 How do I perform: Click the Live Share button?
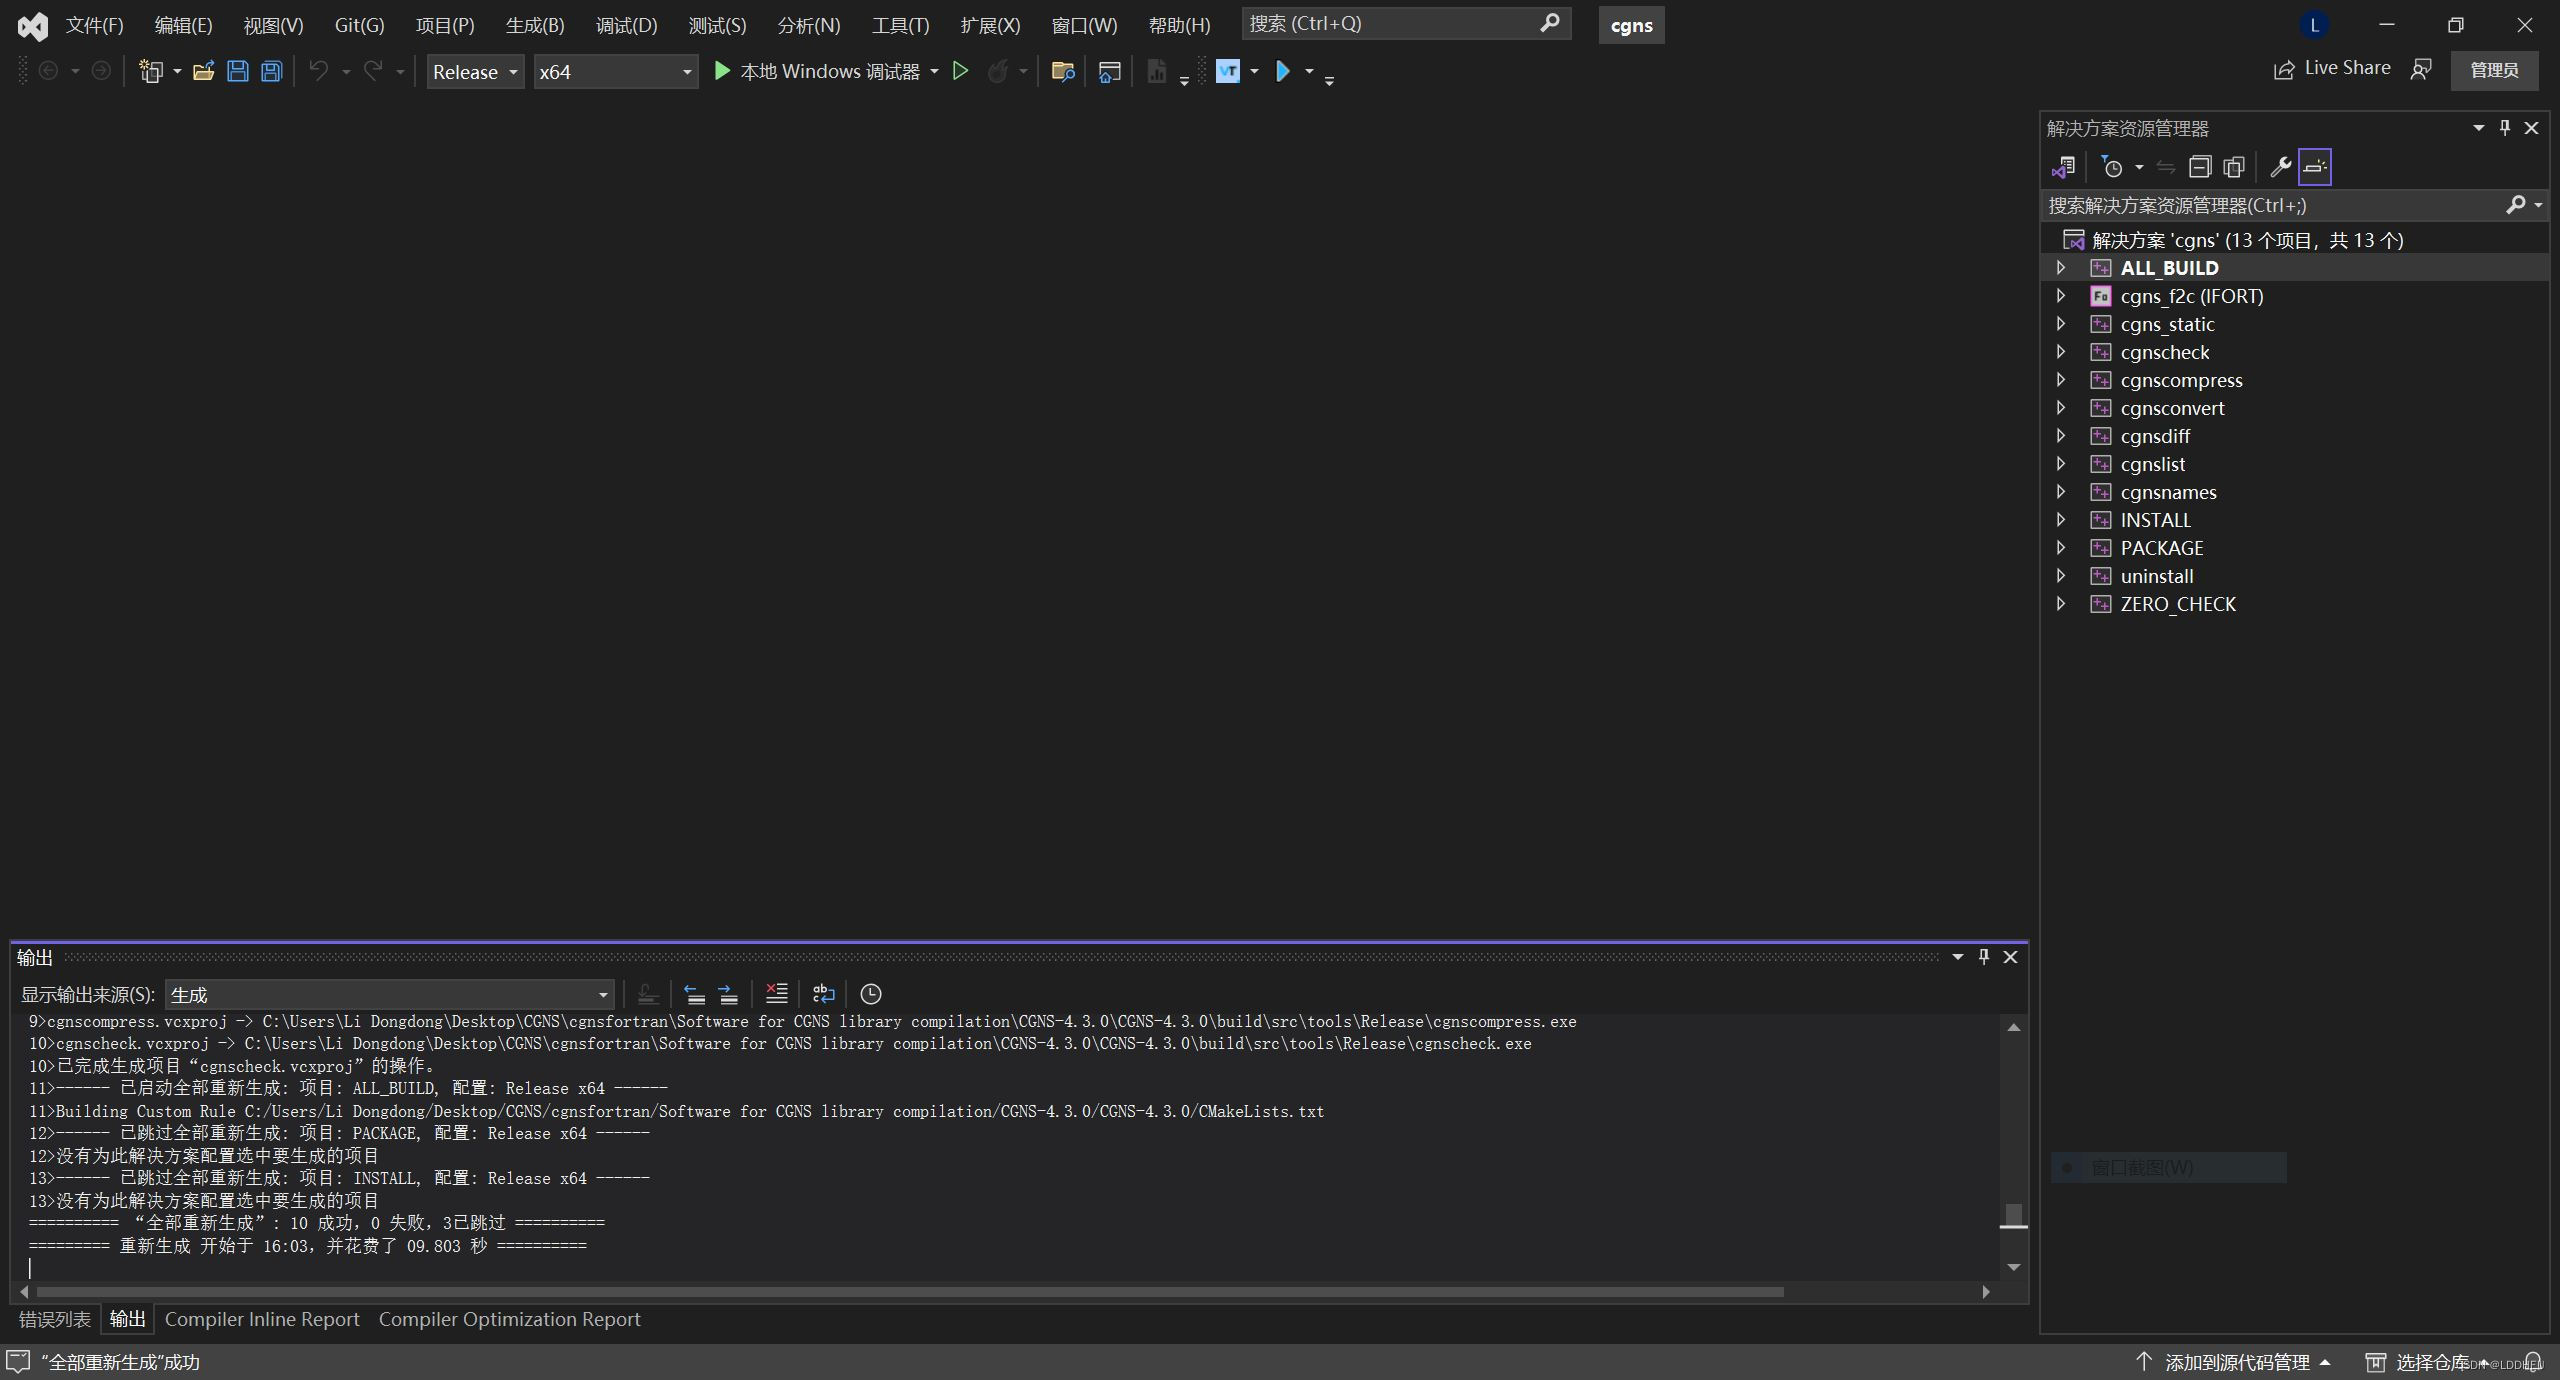tap(2332, 68)
